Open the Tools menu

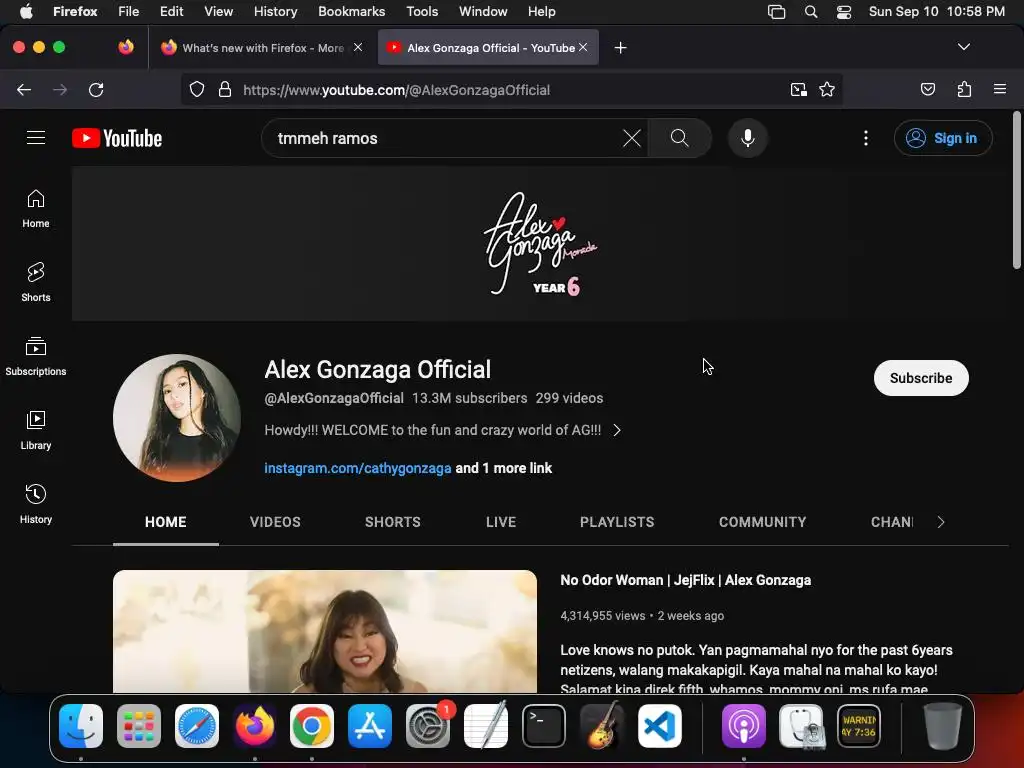[422, 12]
